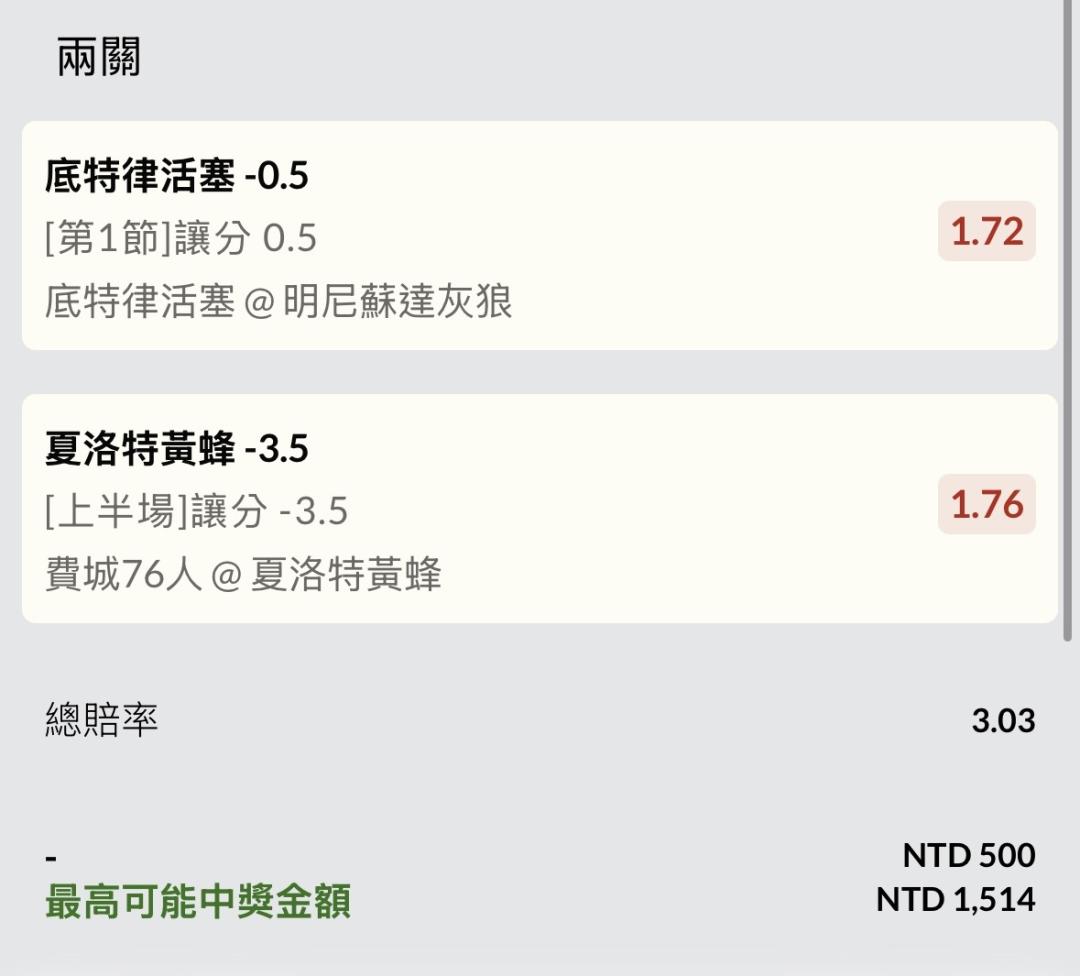Tap the 兩關 parlay heading

coord(99,57)
